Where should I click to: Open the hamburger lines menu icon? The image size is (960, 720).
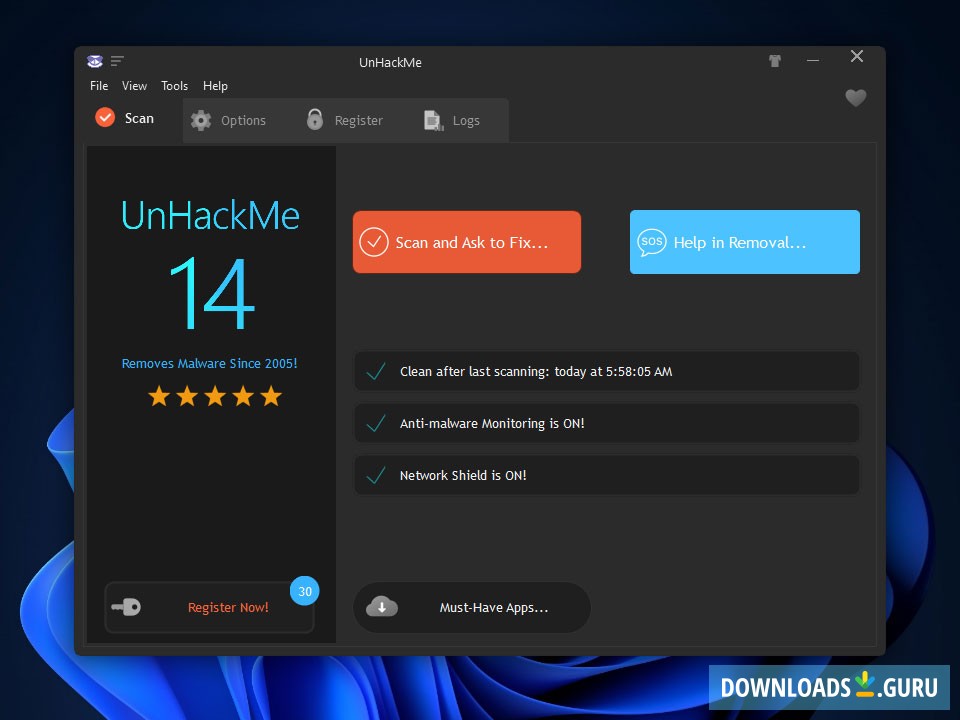118,61
